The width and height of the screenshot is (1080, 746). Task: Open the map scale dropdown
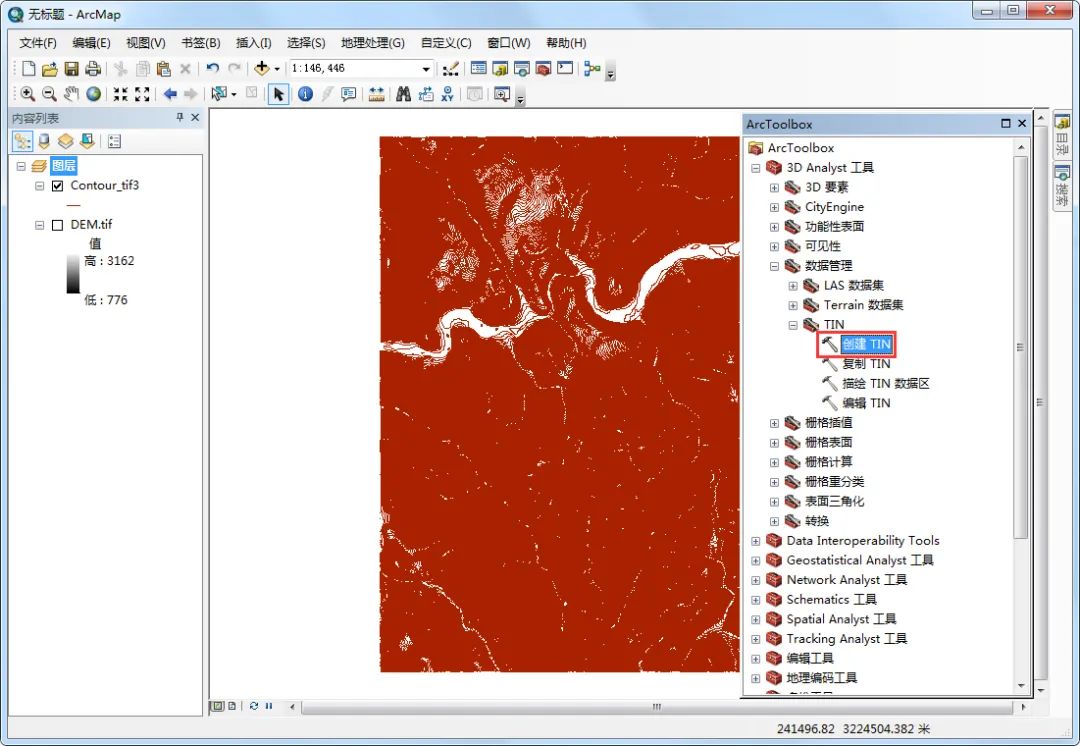[x=426, y=69]
